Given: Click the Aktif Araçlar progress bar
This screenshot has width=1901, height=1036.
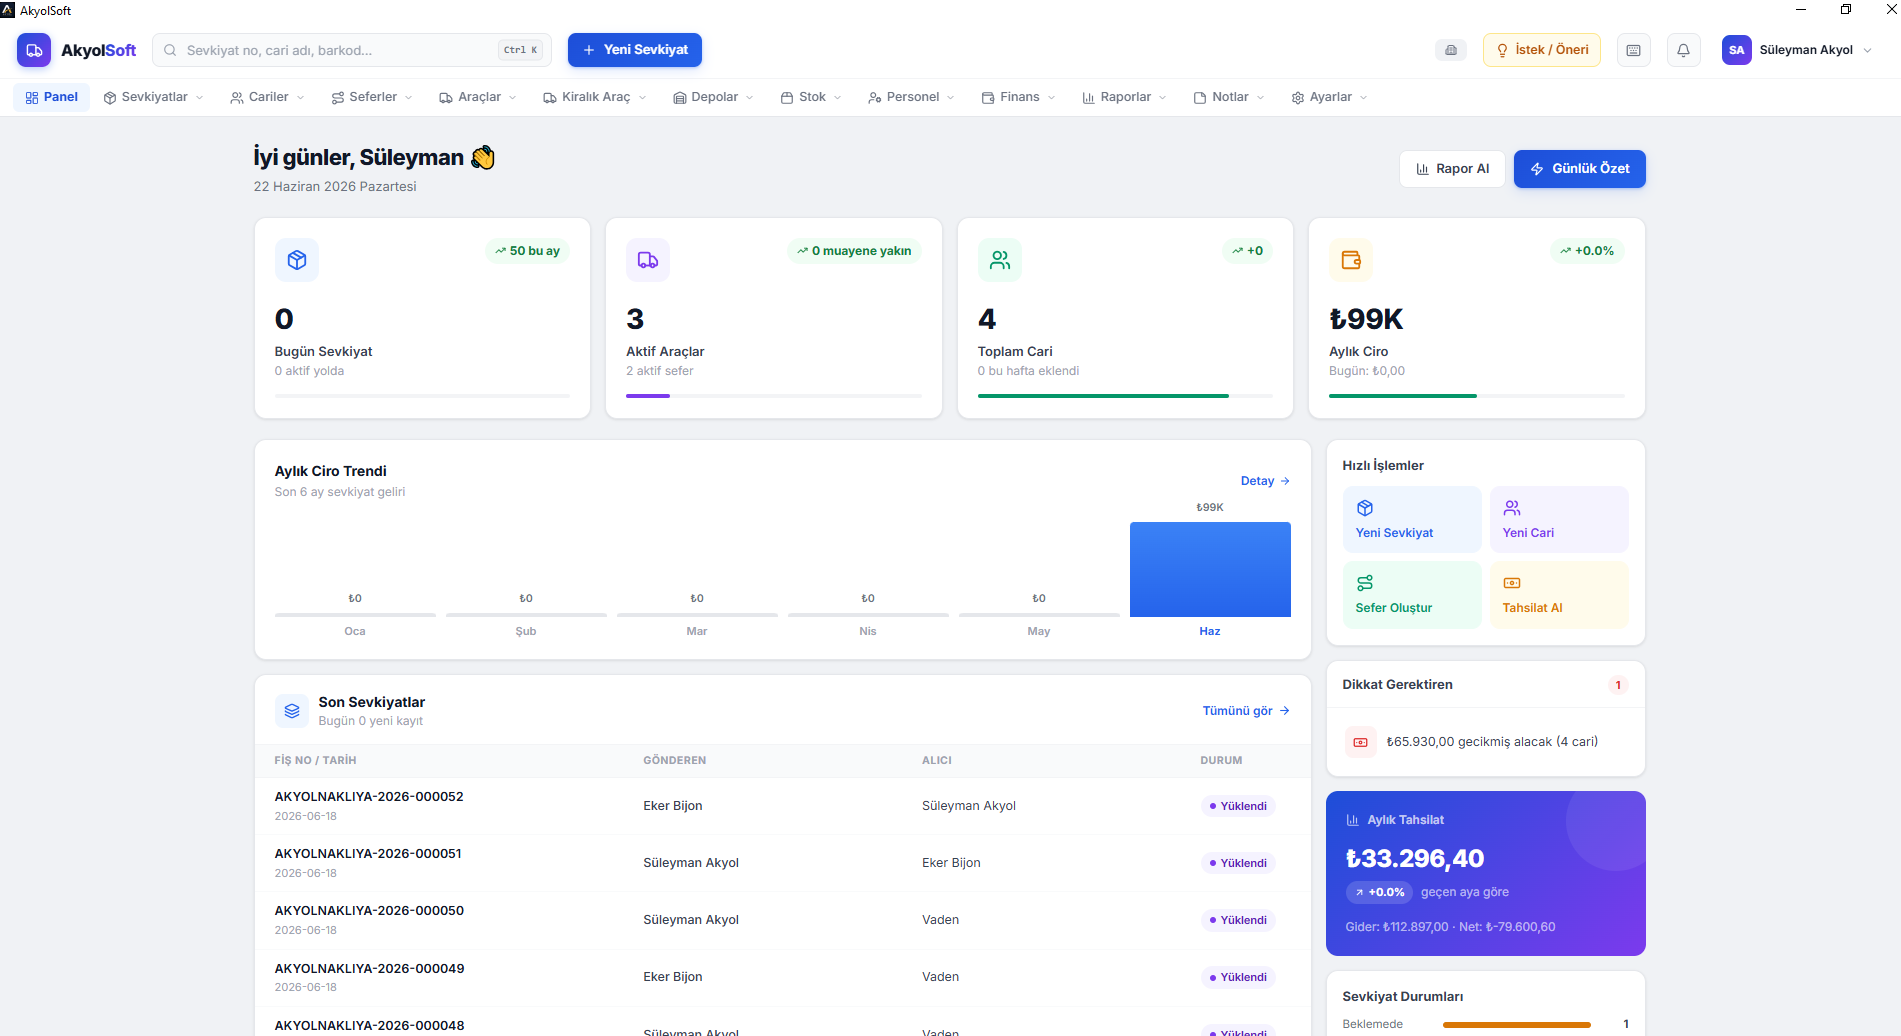Looking at the screenshot, I should (774, 396).
